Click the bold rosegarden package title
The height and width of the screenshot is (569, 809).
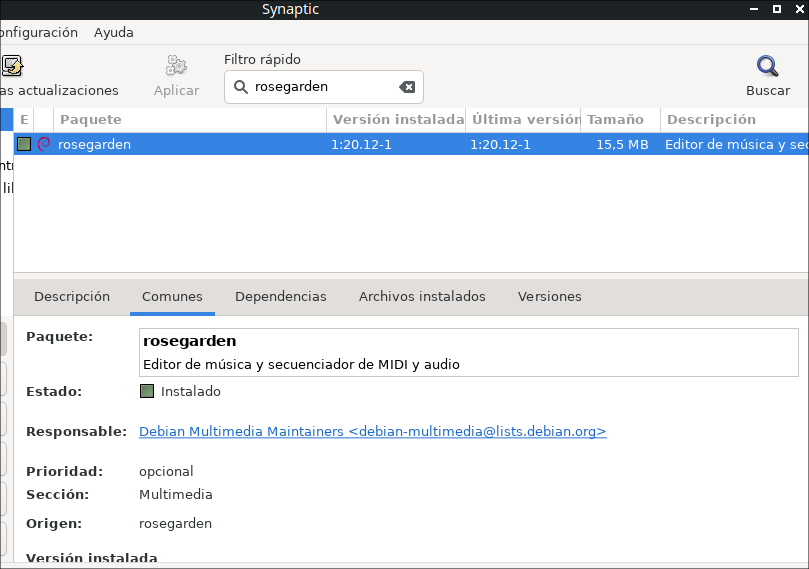pos(190,341)
